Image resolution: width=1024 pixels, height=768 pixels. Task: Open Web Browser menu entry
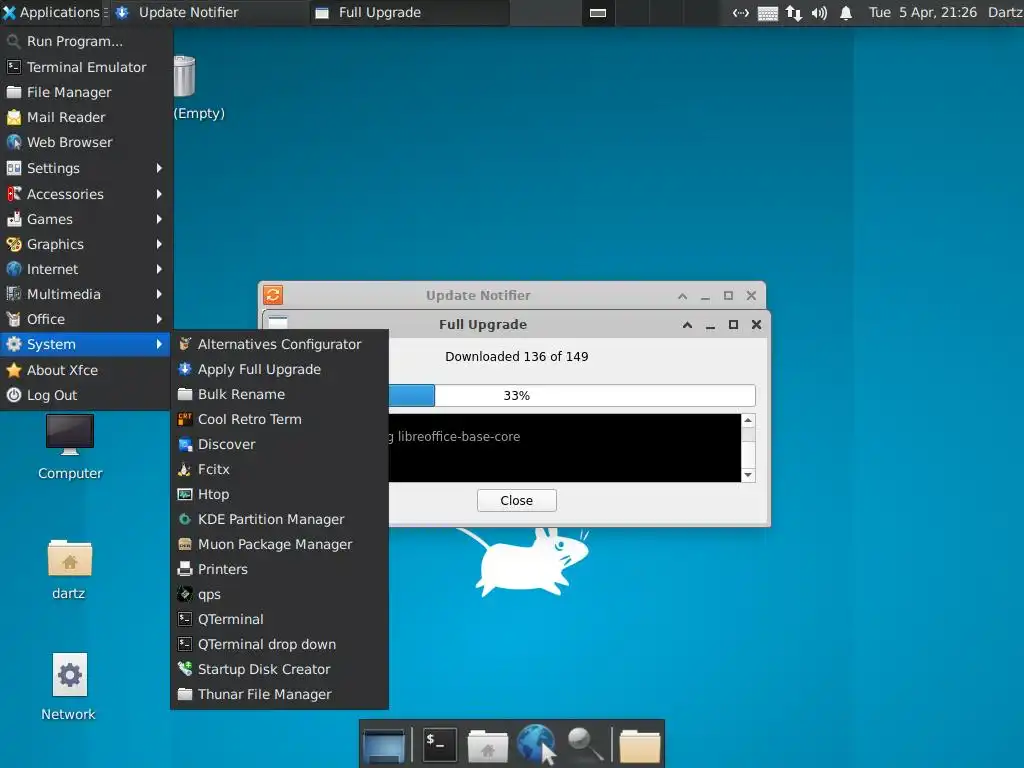point(85,142)
